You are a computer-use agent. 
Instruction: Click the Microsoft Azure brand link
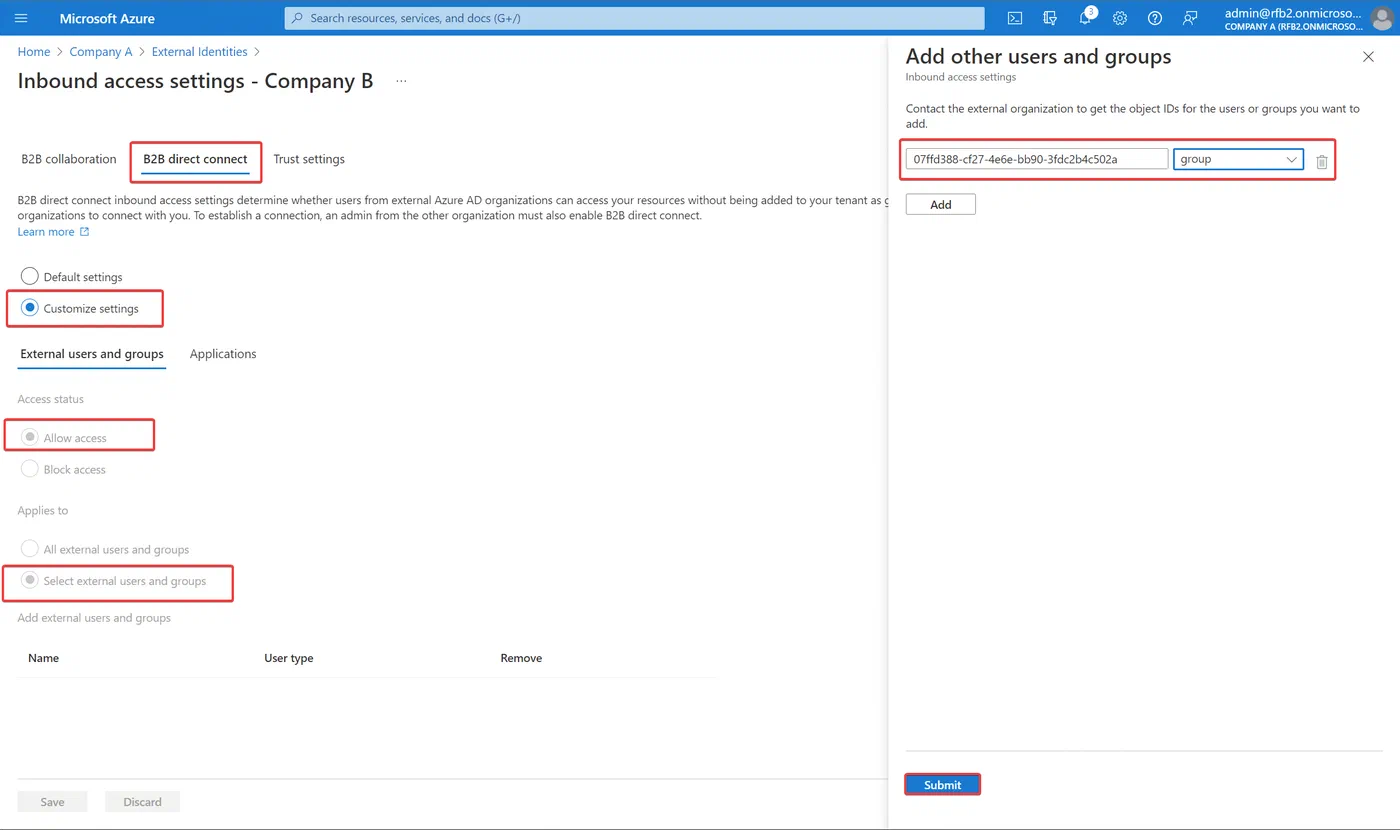[x=107, y=18]
